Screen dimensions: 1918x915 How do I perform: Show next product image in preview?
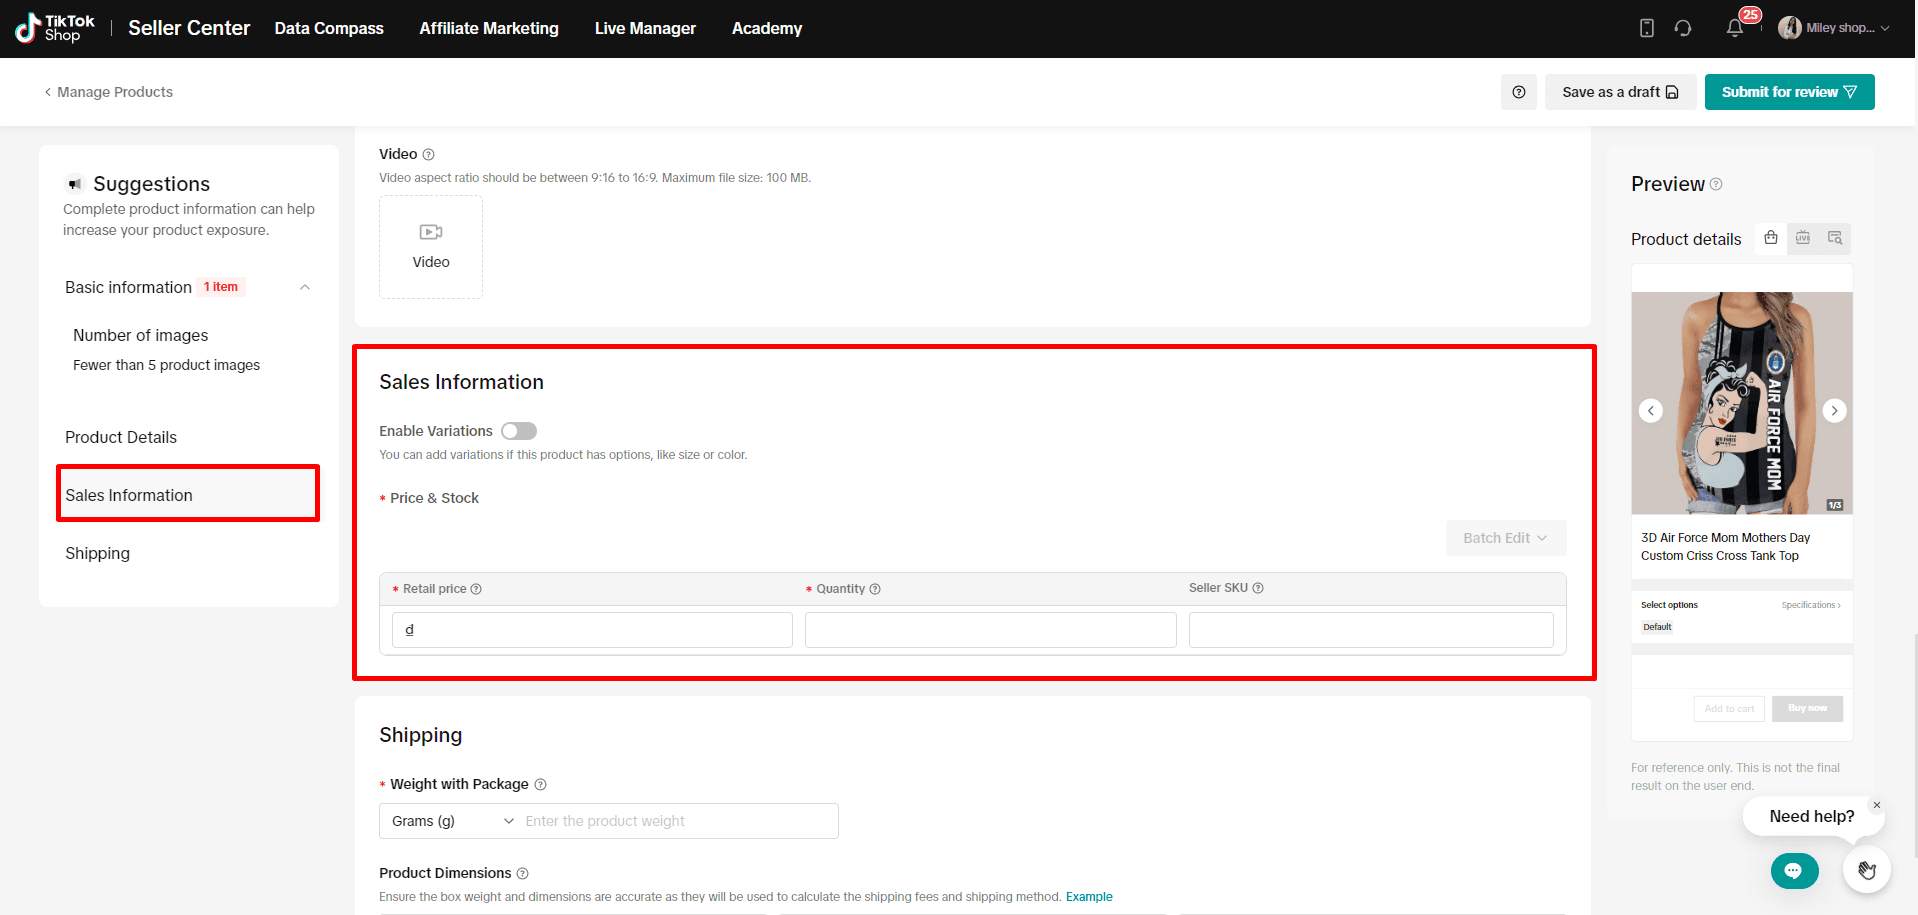1834,410
